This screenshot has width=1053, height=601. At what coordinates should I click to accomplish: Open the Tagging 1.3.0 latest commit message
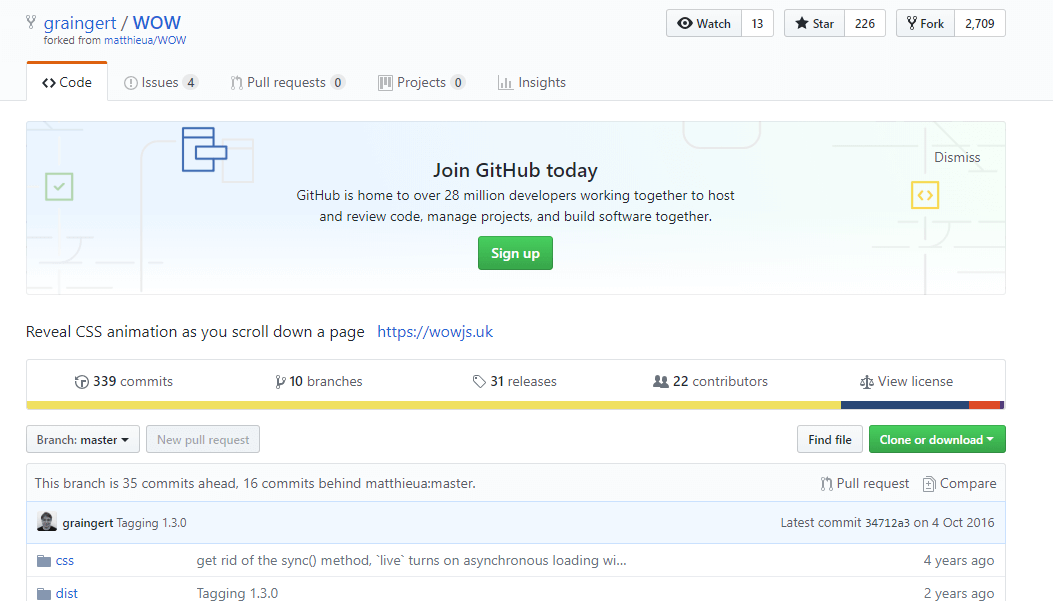coord(152,523)
